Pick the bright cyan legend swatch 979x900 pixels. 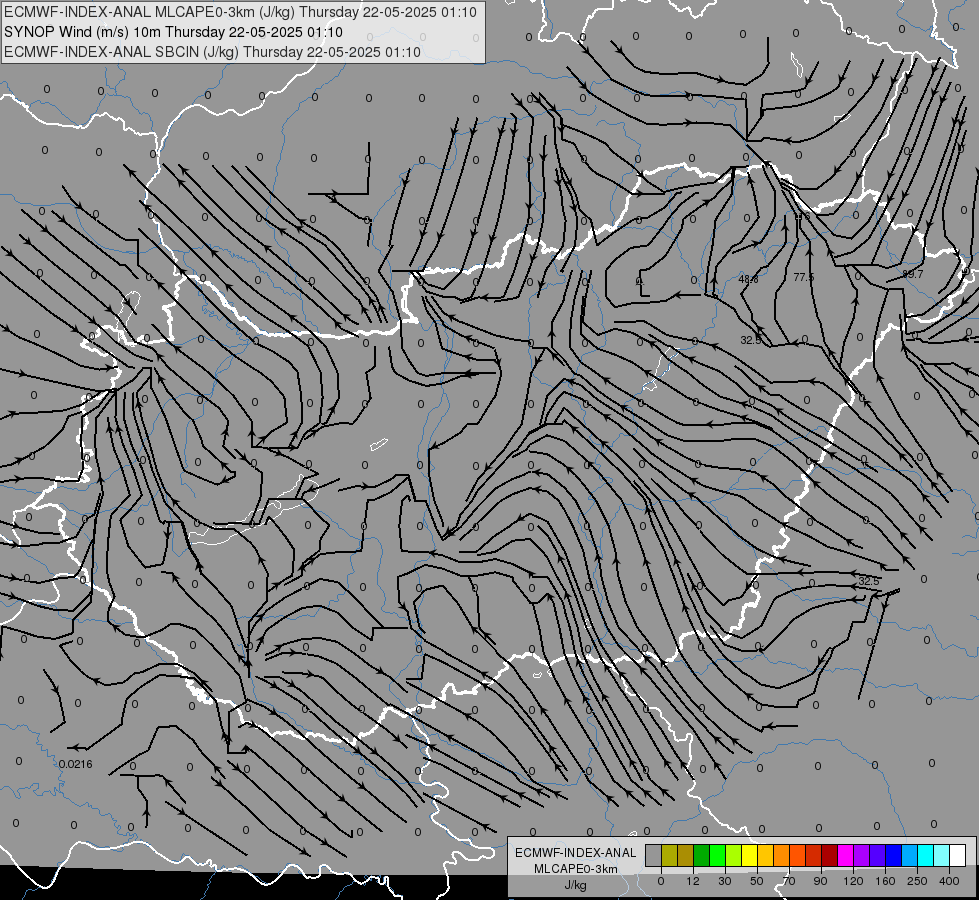point(925,855)
